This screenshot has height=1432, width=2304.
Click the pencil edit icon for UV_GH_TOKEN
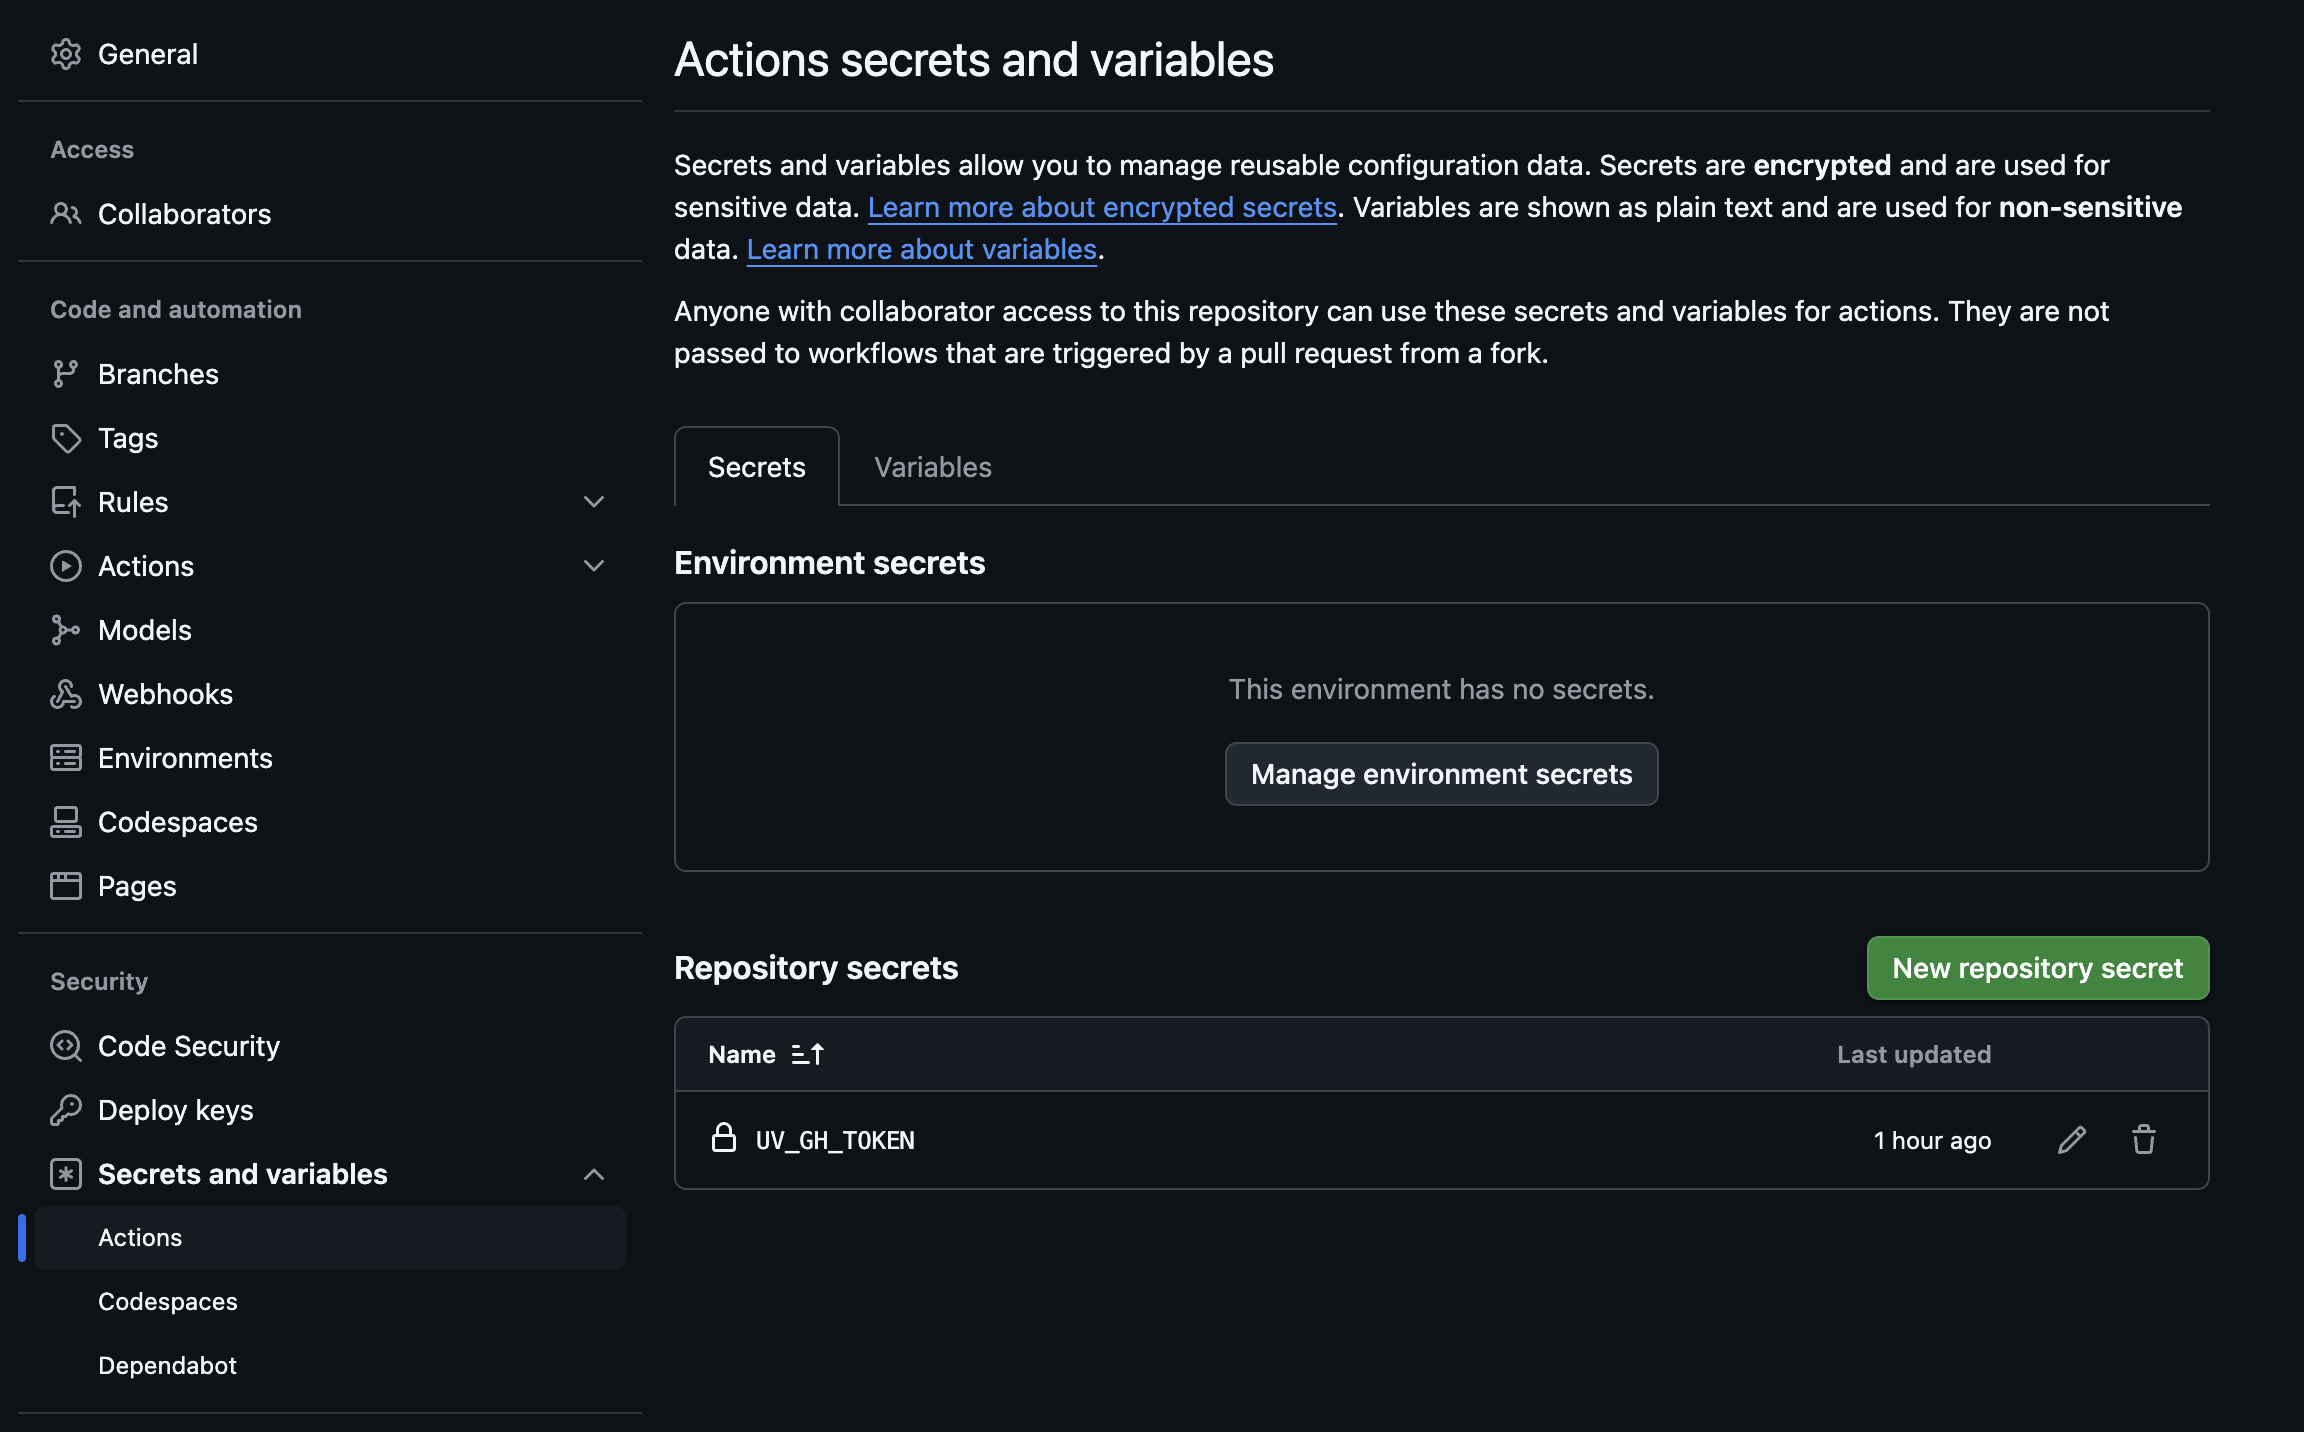coord(2071,1140)
